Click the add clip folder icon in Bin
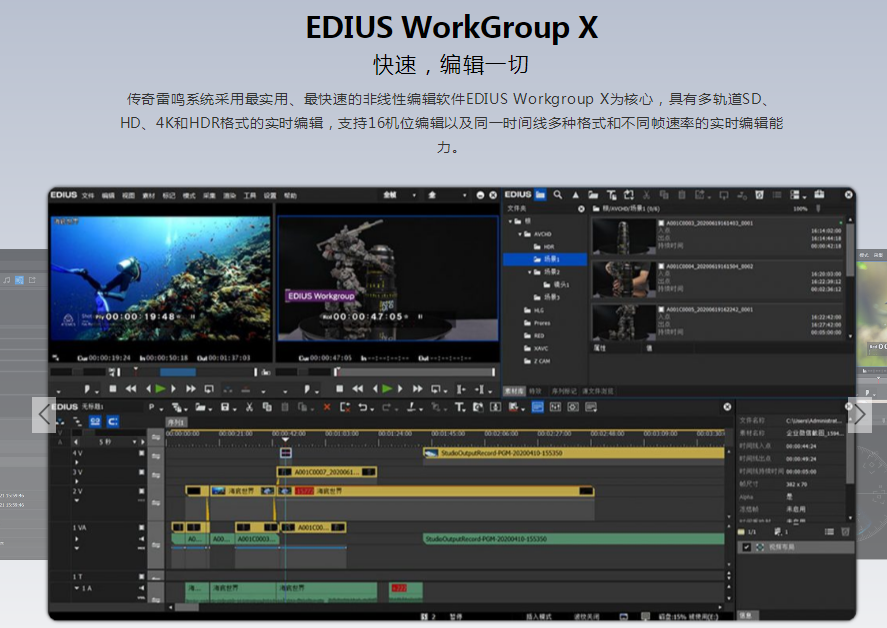 593,195
